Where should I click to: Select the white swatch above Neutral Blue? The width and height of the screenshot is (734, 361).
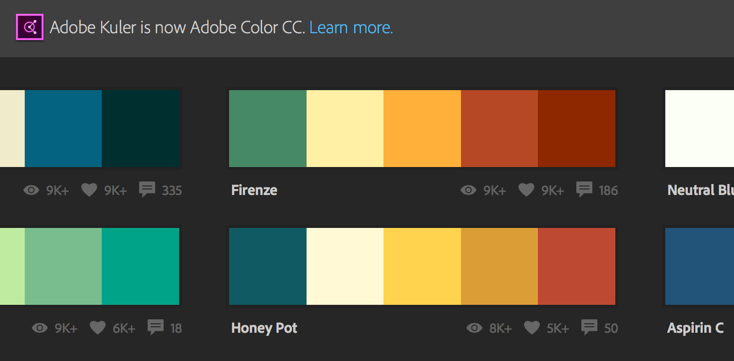[x=699, y=128]
